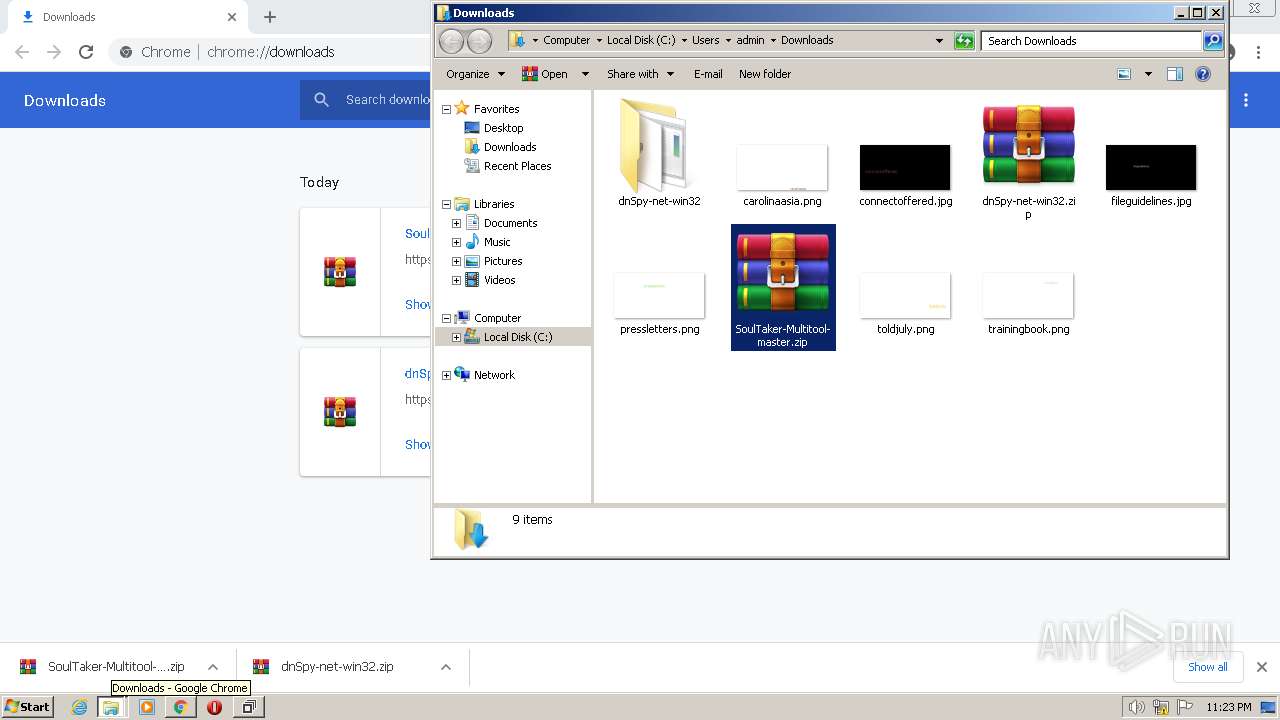Screen dimensions: 1280x720
Task: Expand the Music library node
Action: coord(456,242)
